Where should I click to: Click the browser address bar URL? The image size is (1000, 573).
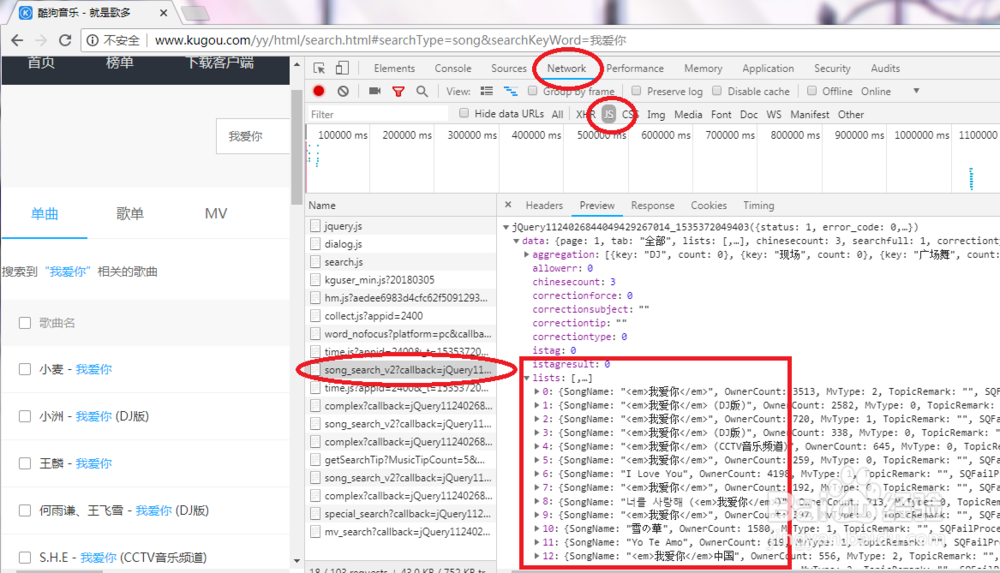point(390,40)
